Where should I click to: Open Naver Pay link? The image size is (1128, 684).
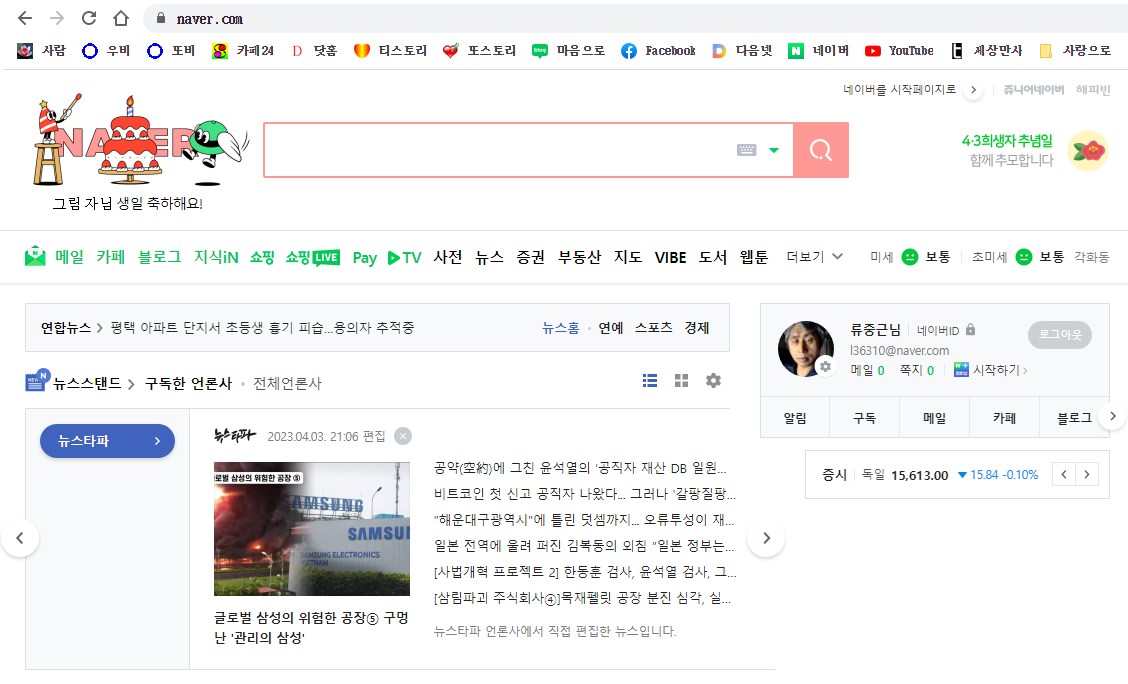pyautogui.click(x=365, y=257)
